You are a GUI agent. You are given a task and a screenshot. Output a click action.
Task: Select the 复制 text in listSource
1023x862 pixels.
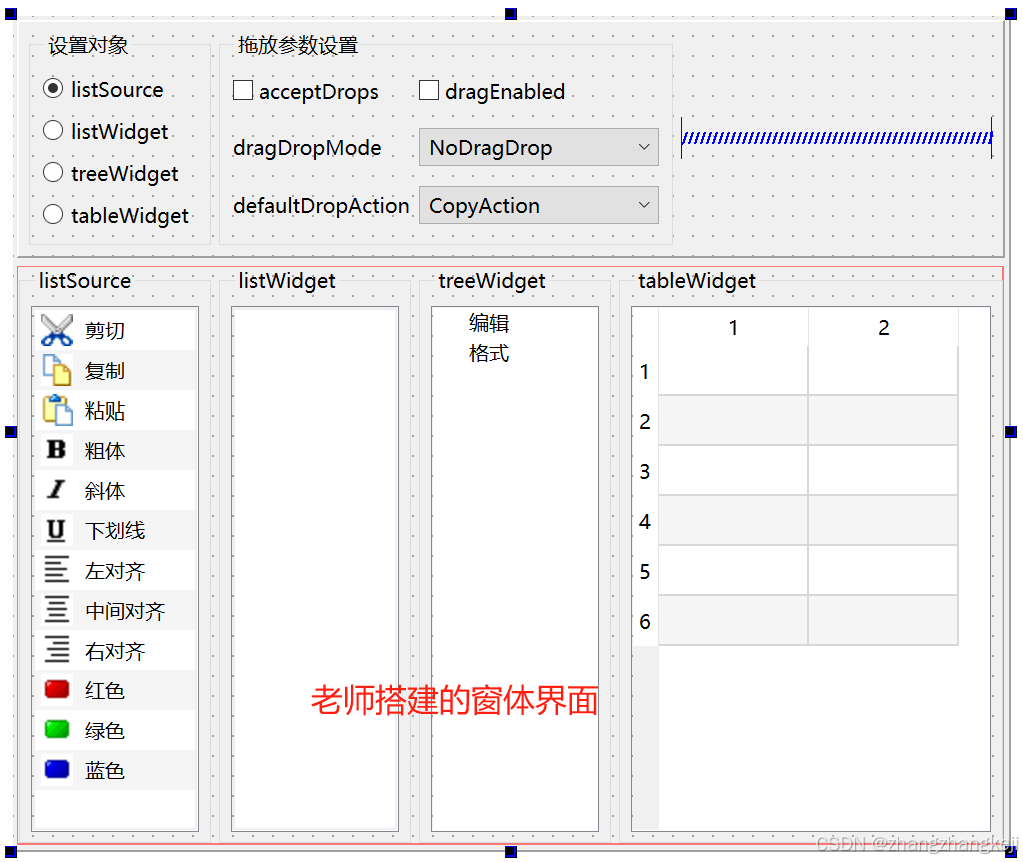tap(104, 371)
